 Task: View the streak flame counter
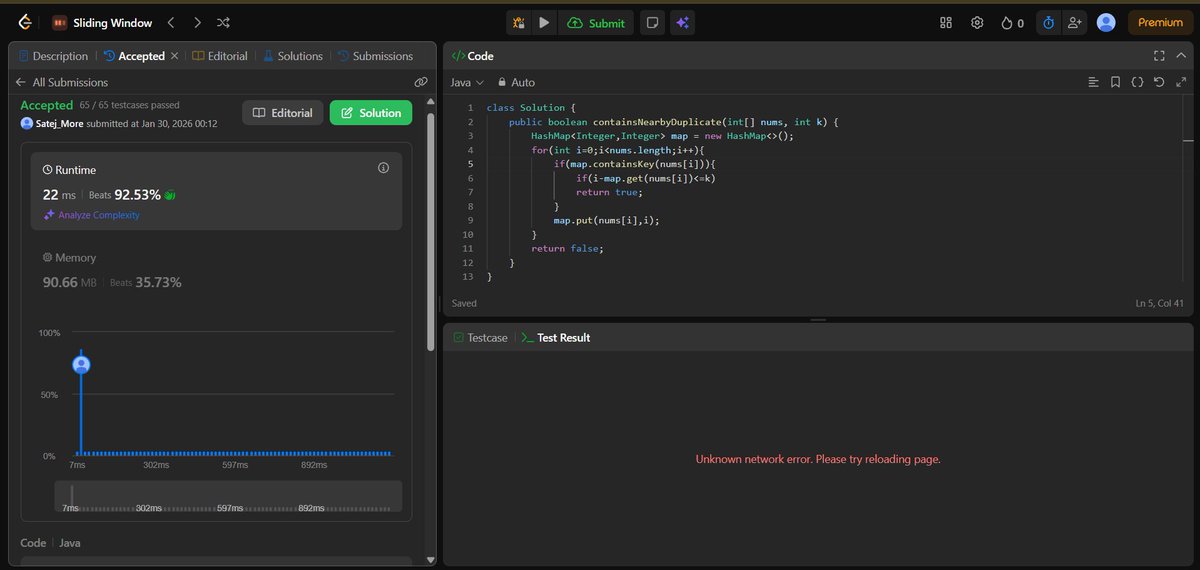coord(1012,22)
